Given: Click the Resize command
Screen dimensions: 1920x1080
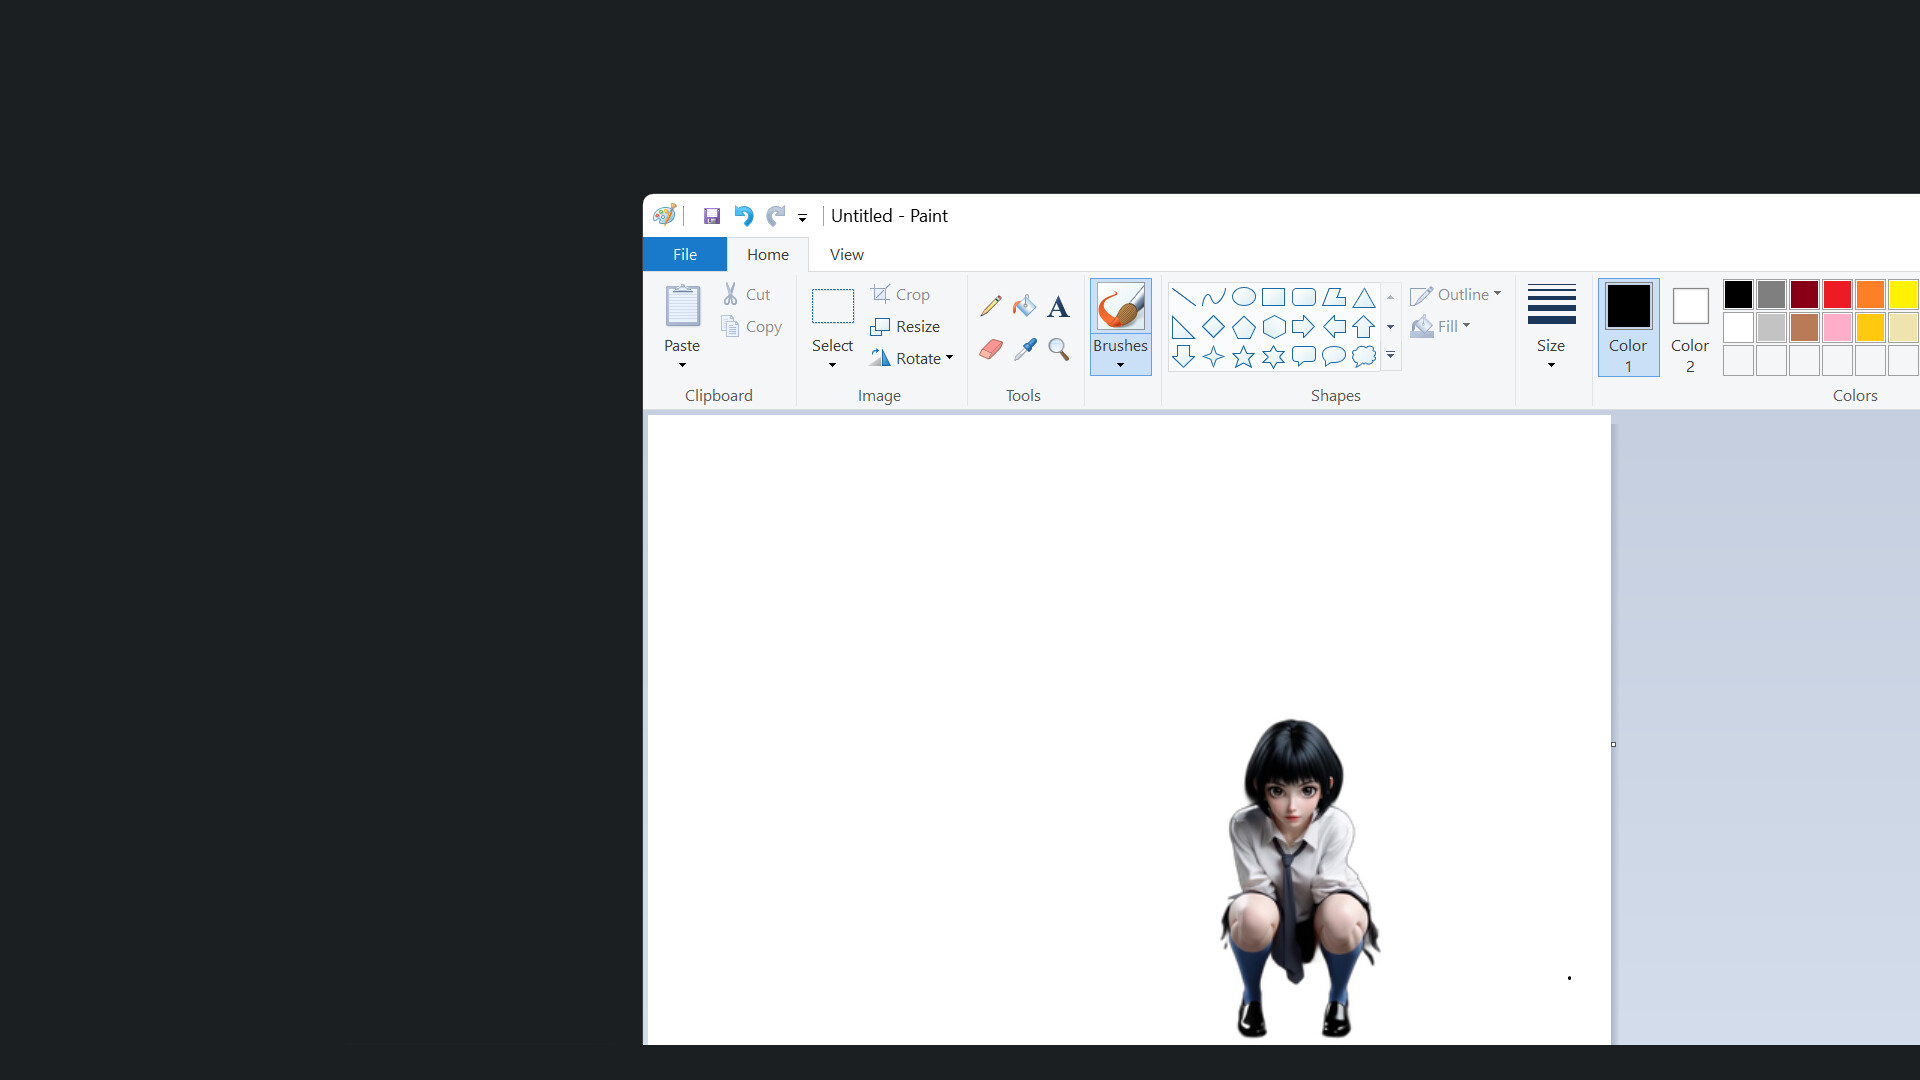Looking at the screenshot, I should coord(905,326).
